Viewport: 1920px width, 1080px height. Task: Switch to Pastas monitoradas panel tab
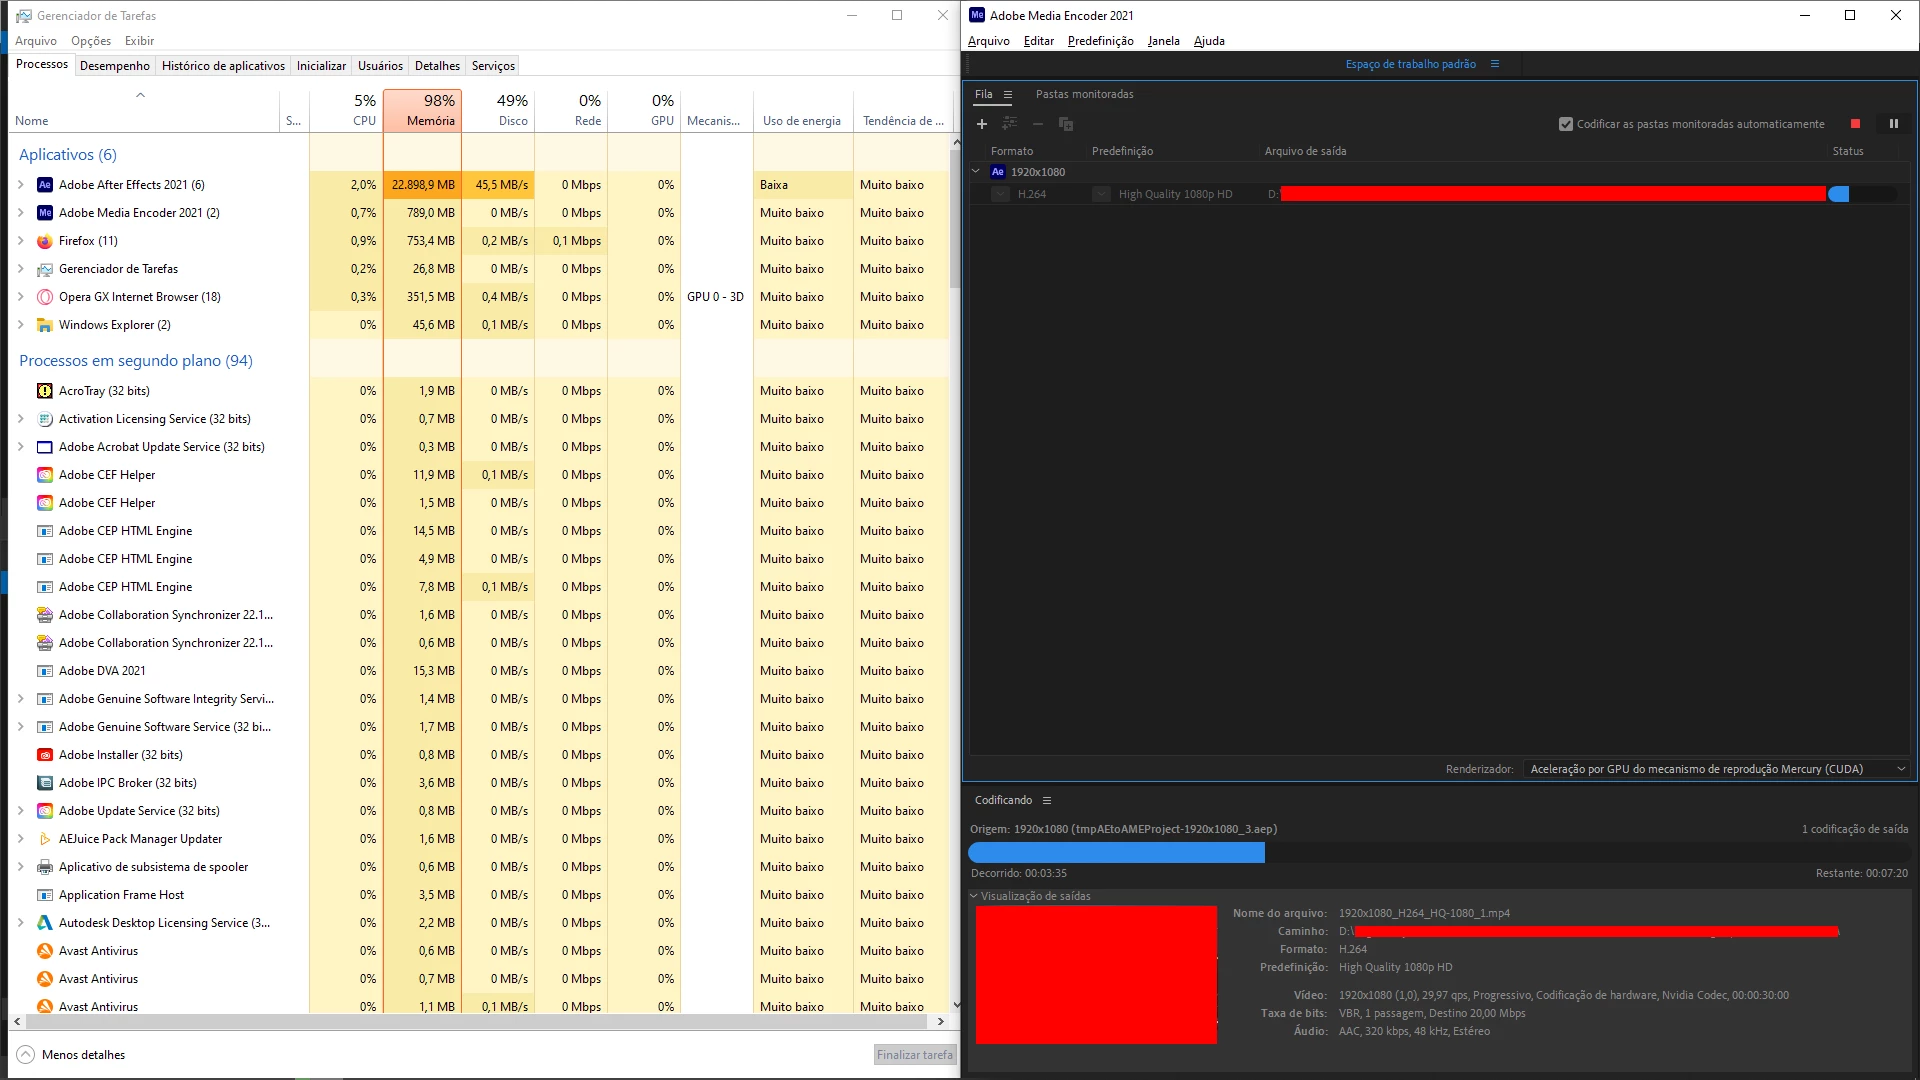tap(1084, 95)
